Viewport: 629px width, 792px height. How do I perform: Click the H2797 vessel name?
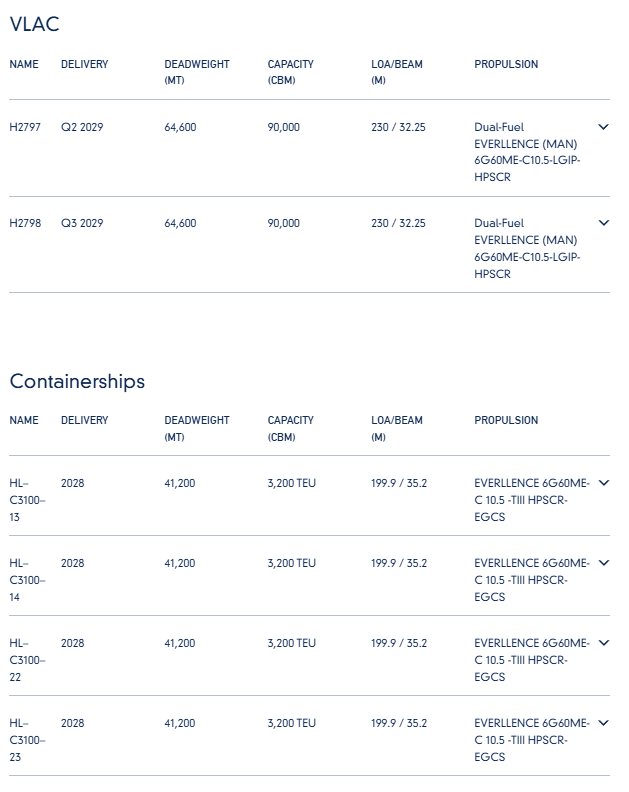point(25,127)
